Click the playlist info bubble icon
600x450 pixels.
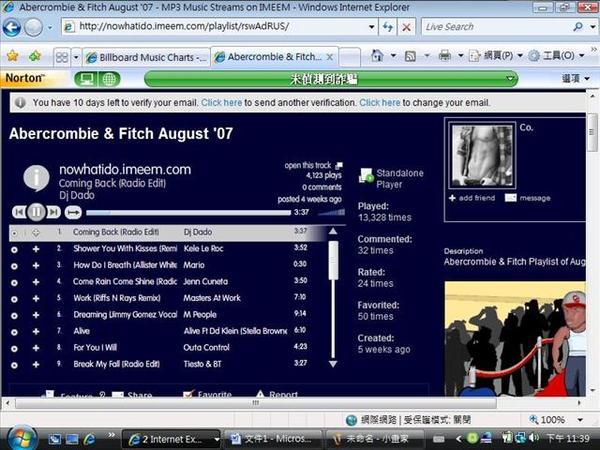coord(36,178)
